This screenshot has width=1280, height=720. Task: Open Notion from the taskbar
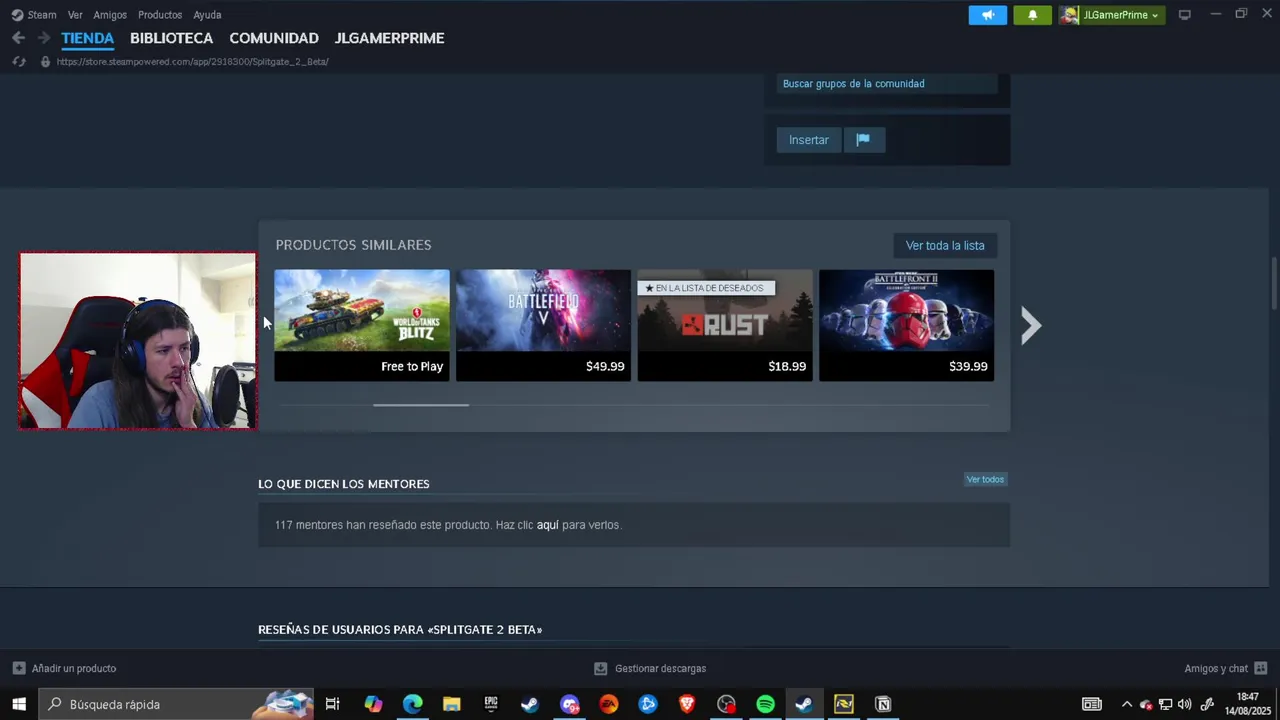883,704
